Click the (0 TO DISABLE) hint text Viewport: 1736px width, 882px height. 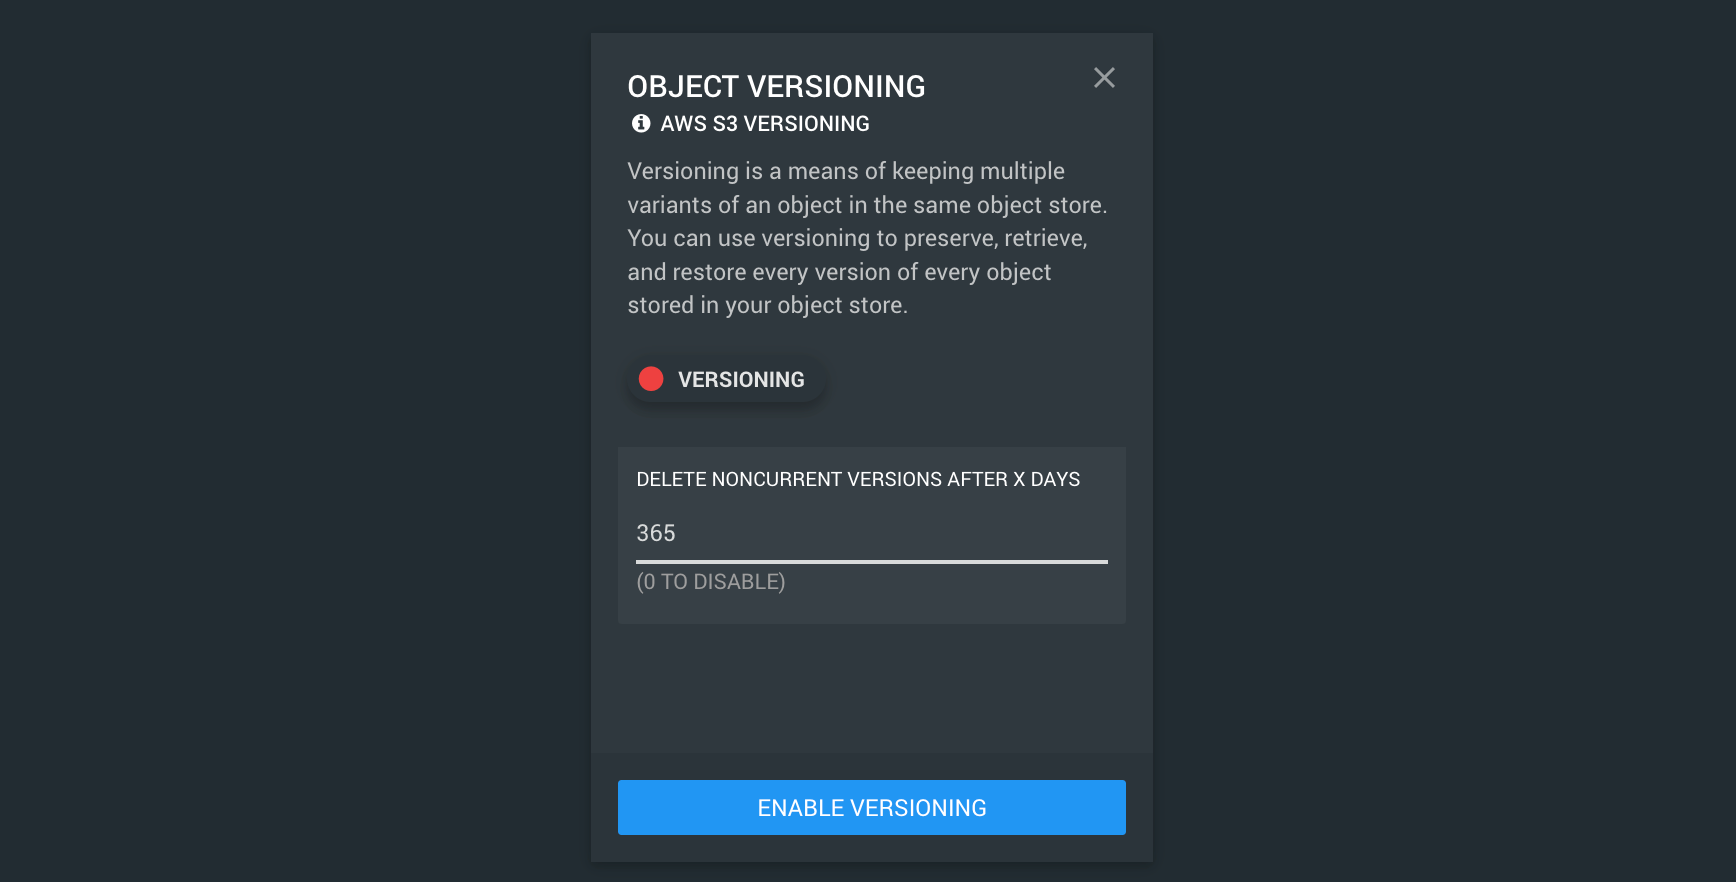[x=711, y=582]
